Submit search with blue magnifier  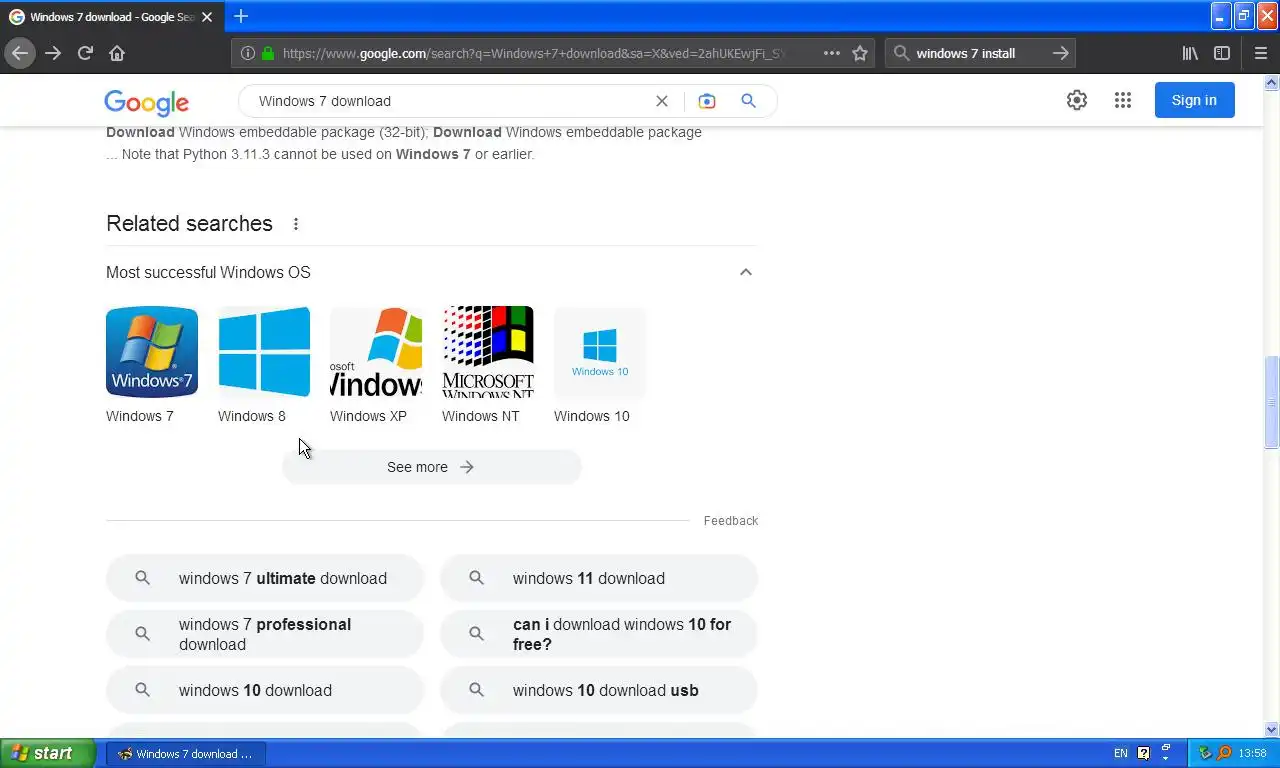point(748,101)
